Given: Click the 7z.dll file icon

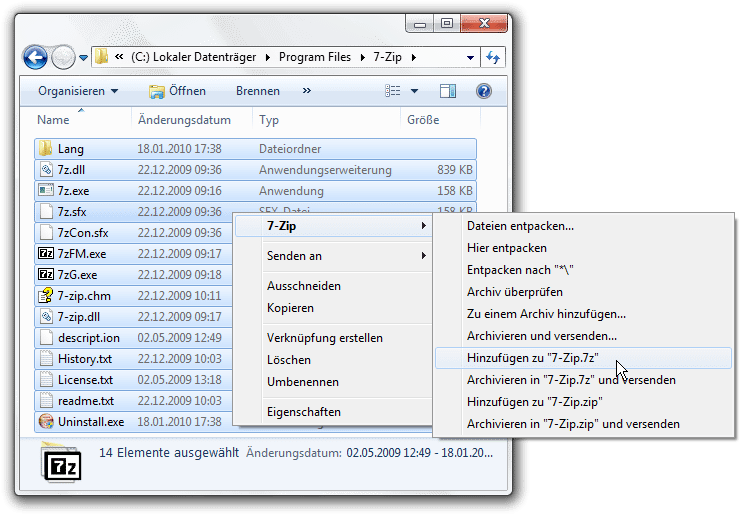Looking at the screenshot, I should tap(46, 169).
